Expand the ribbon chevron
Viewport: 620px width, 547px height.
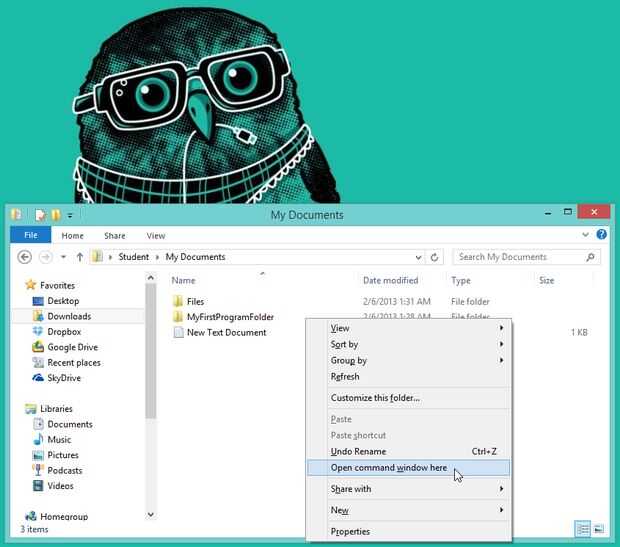585,235
